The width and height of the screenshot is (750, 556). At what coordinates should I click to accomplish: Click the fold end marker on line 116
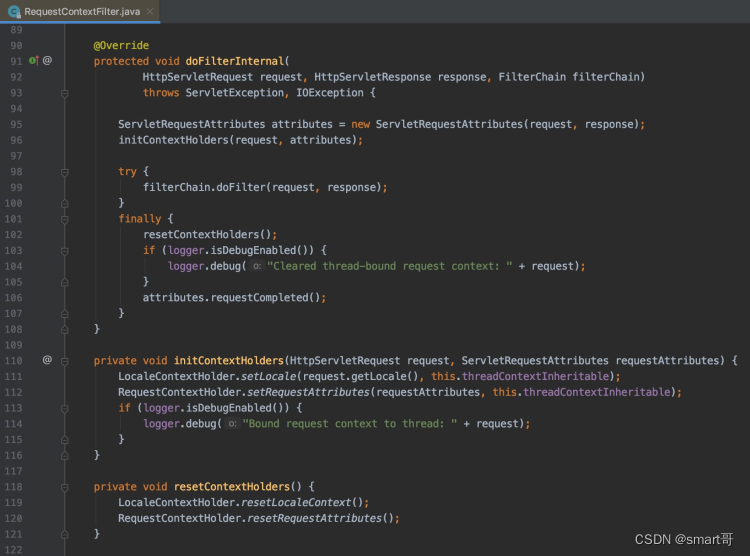(x=65, y=456)
